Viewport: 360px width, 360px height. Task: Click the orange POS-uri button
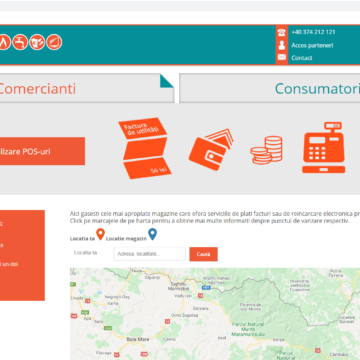(42, 151)
